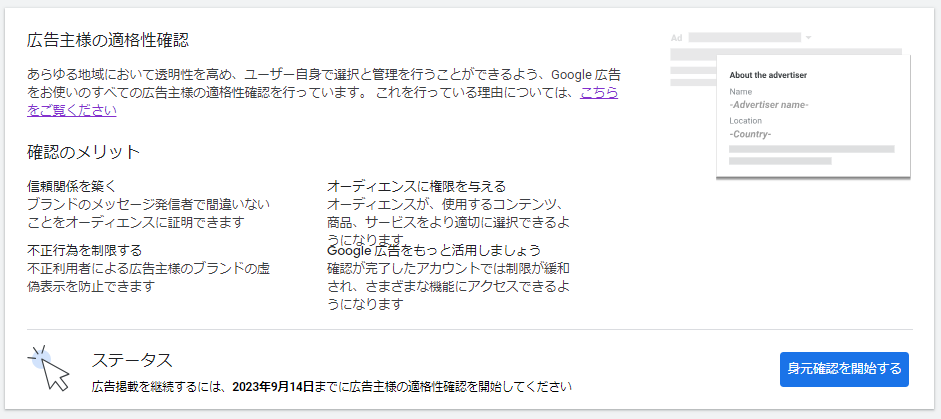Click the -Country- placeholder
Viewport: 941px width, 419px height.
point(750,134)
